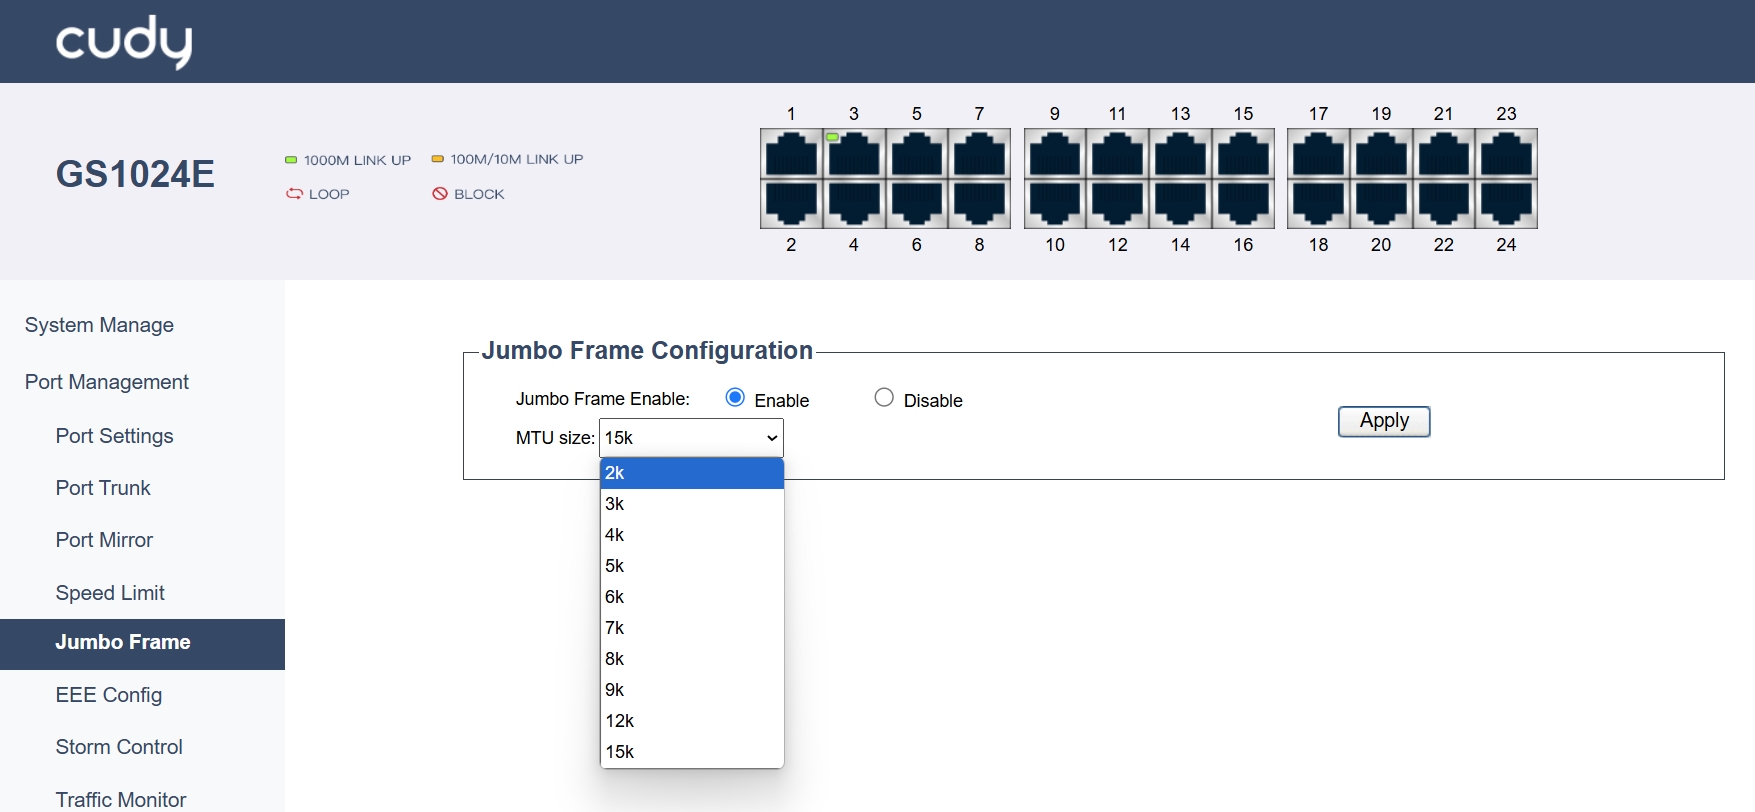Viewport: 1755px width, 812px height.
Task: Click the port 6 RJ45 icon
Action: (x=917, y=203)
